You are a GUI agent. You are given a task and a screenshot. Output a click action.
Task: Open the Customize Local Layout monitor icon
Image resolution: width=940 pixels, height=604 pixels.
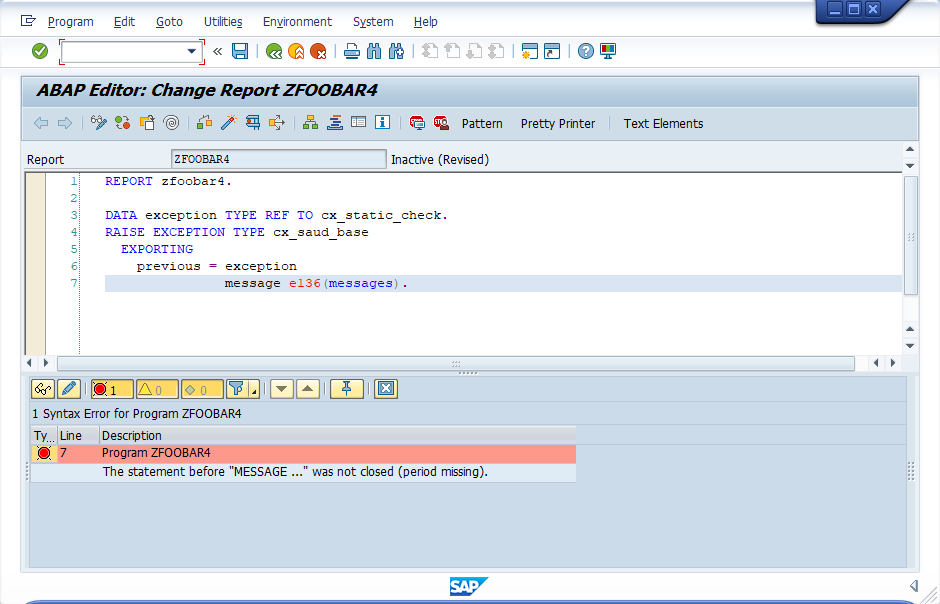click(608, 52)
